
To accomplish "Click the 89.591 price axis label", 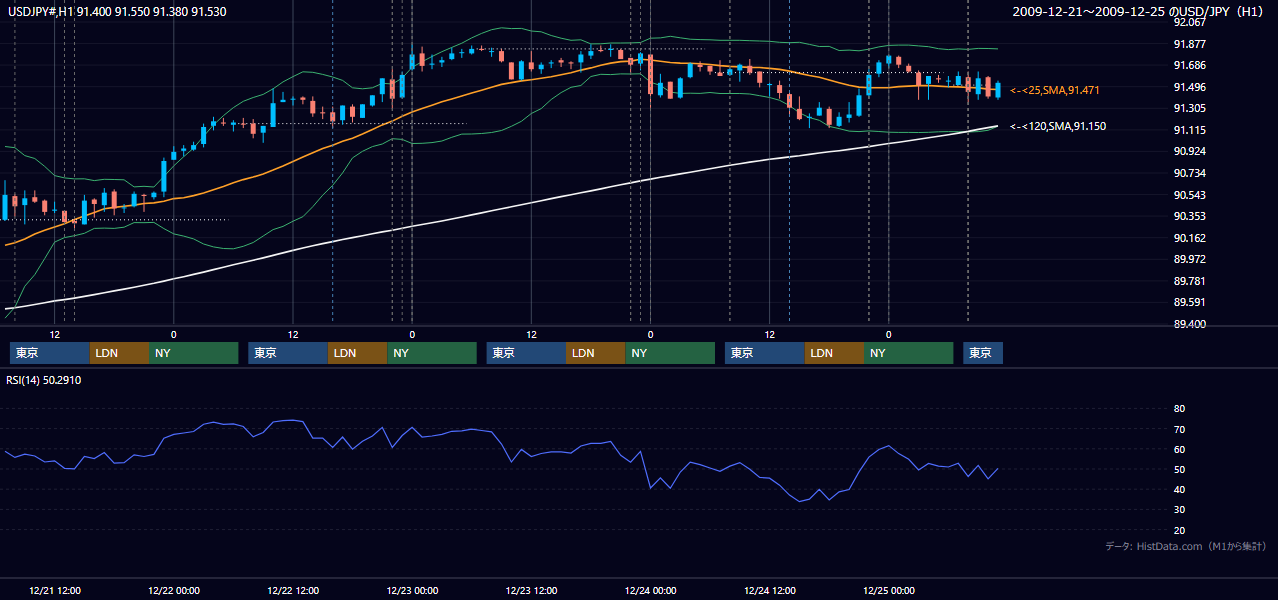I will click(1189, 302).
